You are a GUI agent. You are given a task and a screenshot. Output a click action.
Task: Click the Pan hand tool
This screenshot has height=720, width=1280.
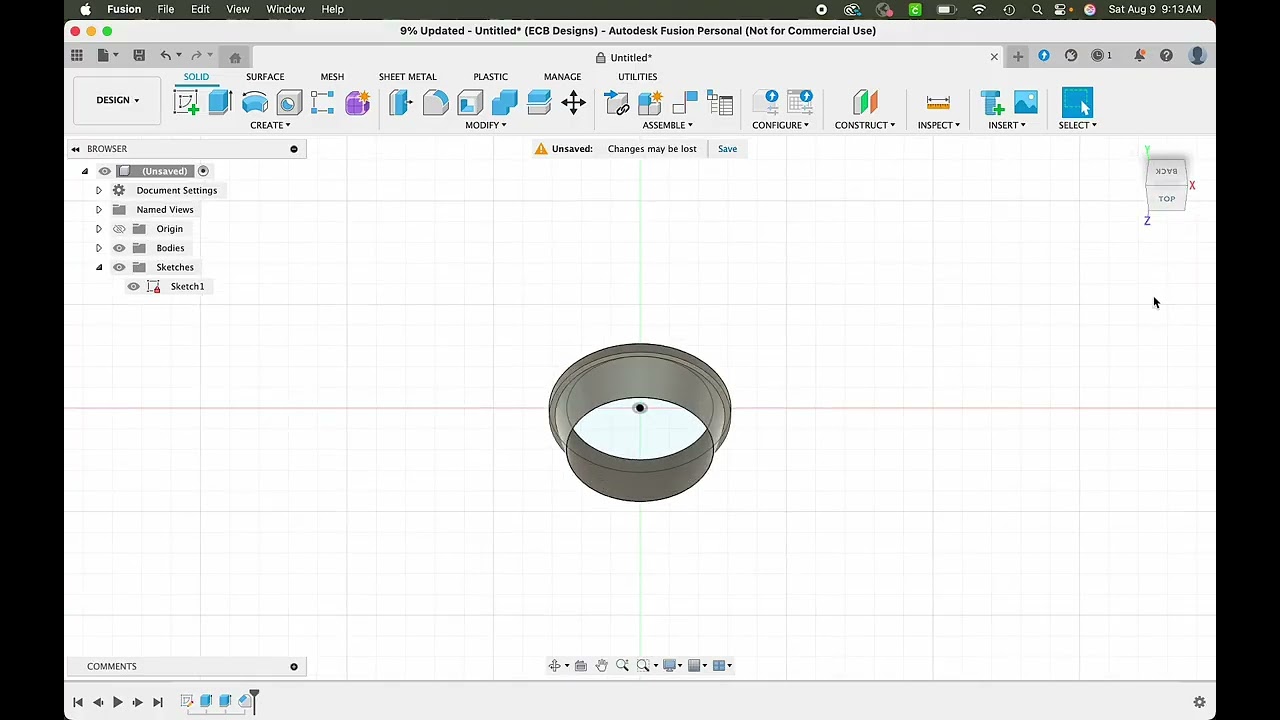click(601, 666)
